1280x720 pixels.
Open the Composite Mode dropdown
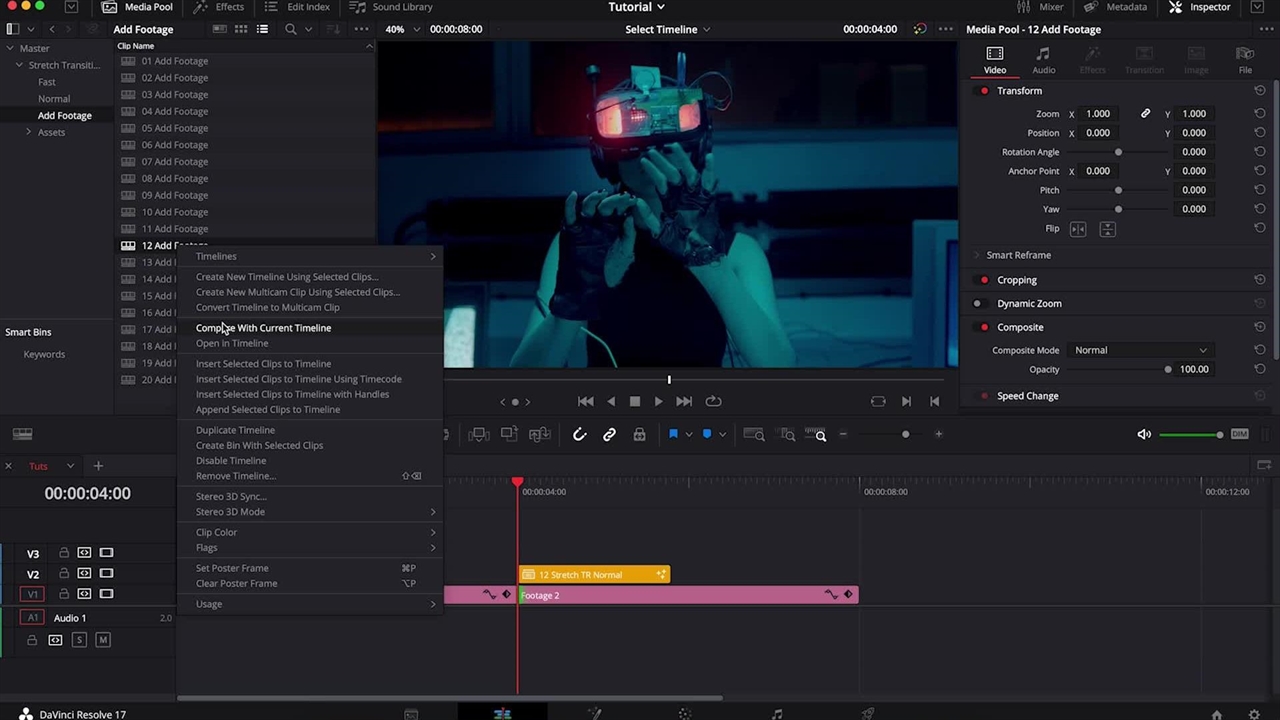1140,350
